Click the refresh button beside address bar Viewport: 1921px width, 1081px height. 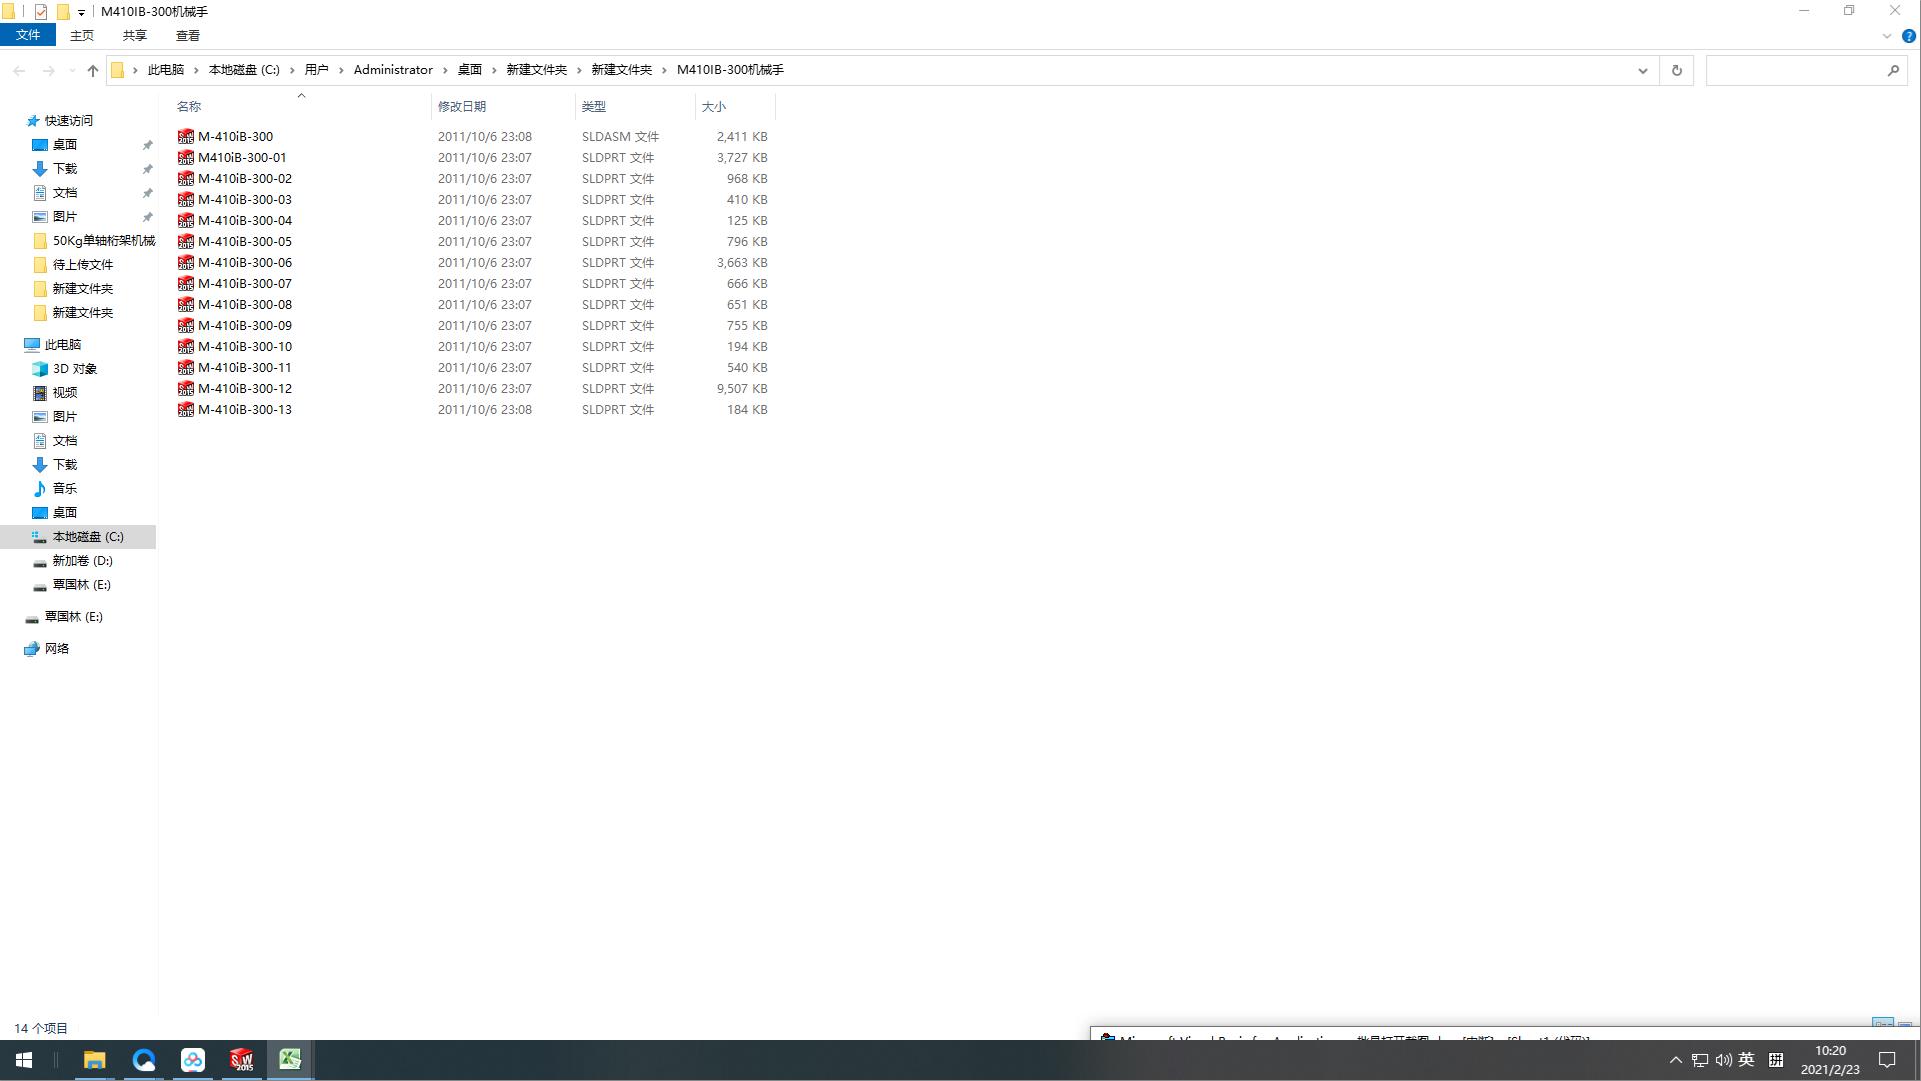pyautogui.click(x=1677, y=70)
